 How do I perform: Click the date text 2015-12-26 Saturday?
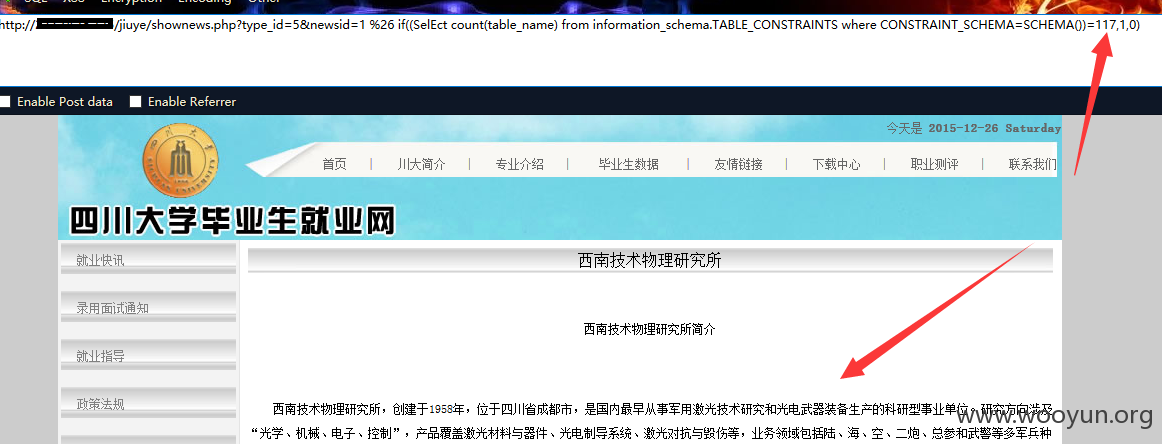click(x=995, y=128)
